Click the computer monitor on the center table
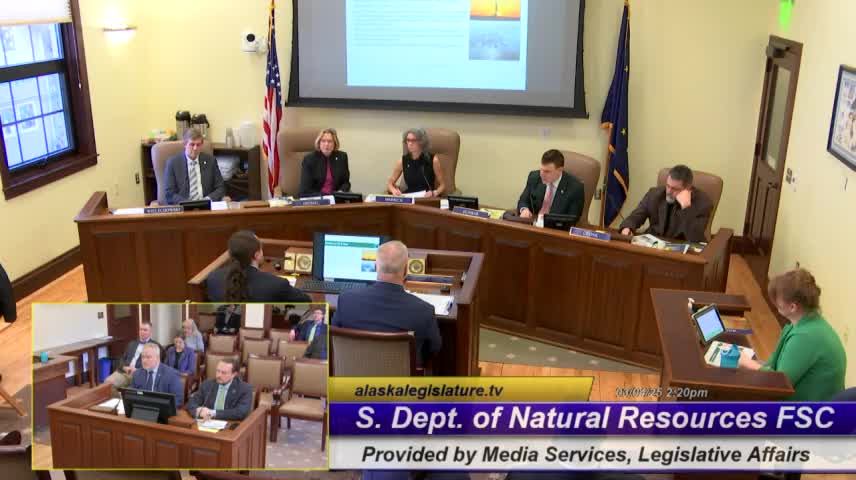The image size is (856, 480). pos(346,257)
